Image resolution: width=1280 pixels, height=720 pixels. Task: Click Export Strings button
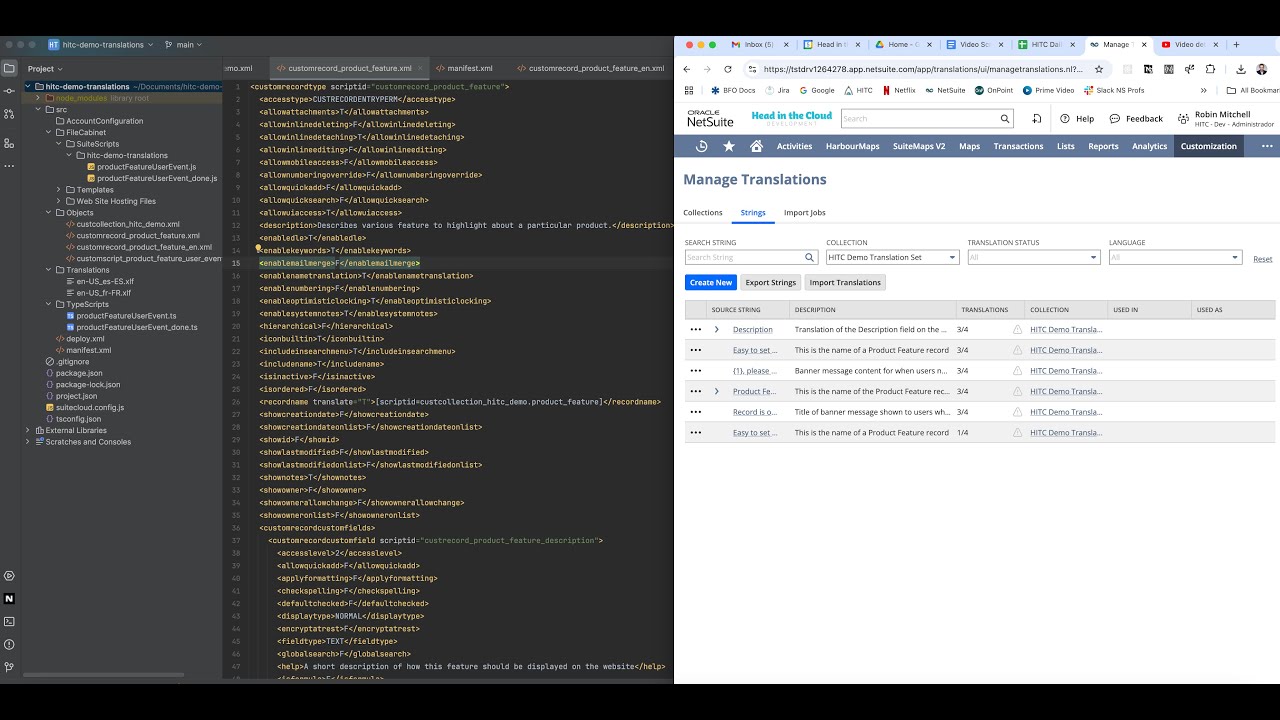coord(770,283)
